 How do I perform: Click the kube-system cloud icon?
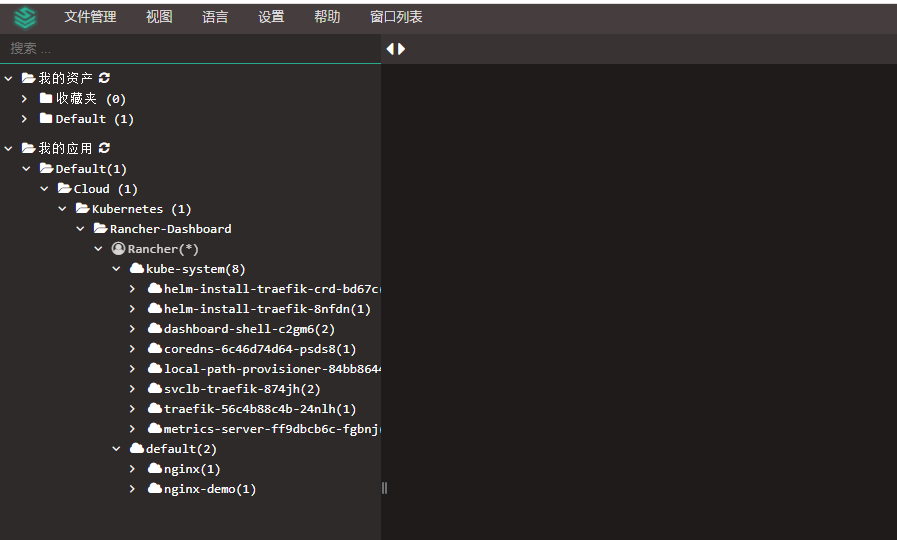pyautogui.click(x=137, y=268)
